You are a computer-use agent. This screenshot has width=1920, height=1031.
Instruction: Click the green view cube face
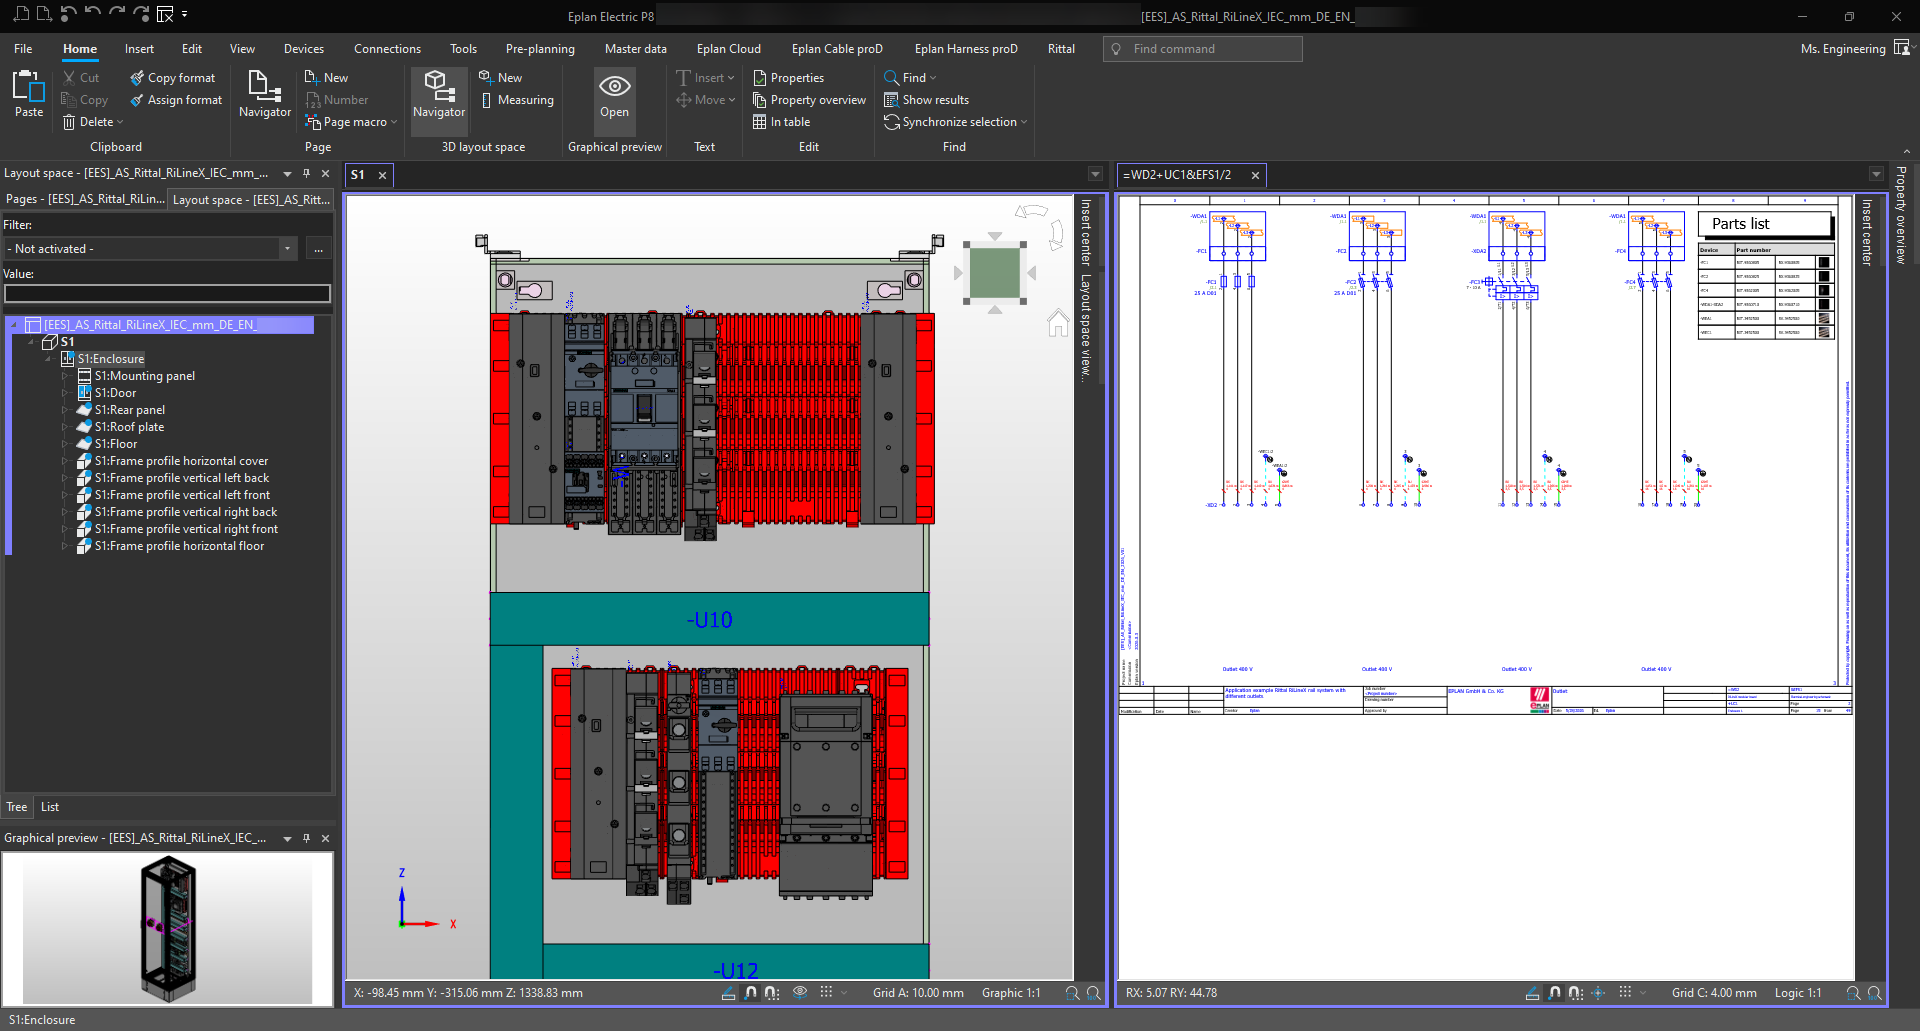(x=994, y=272)
